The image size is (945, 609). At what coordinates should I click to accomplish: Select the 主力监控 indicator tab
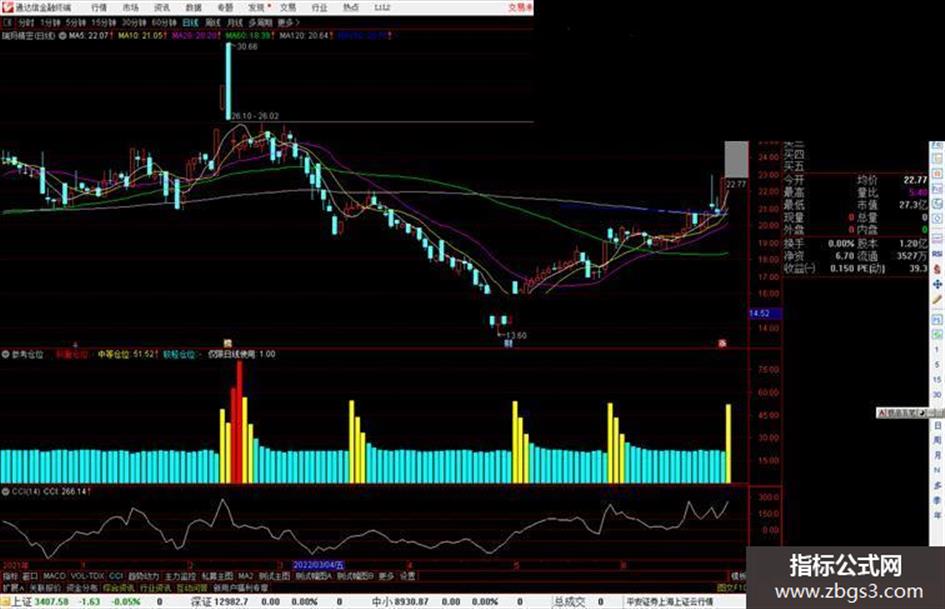[x=180, y=576]
